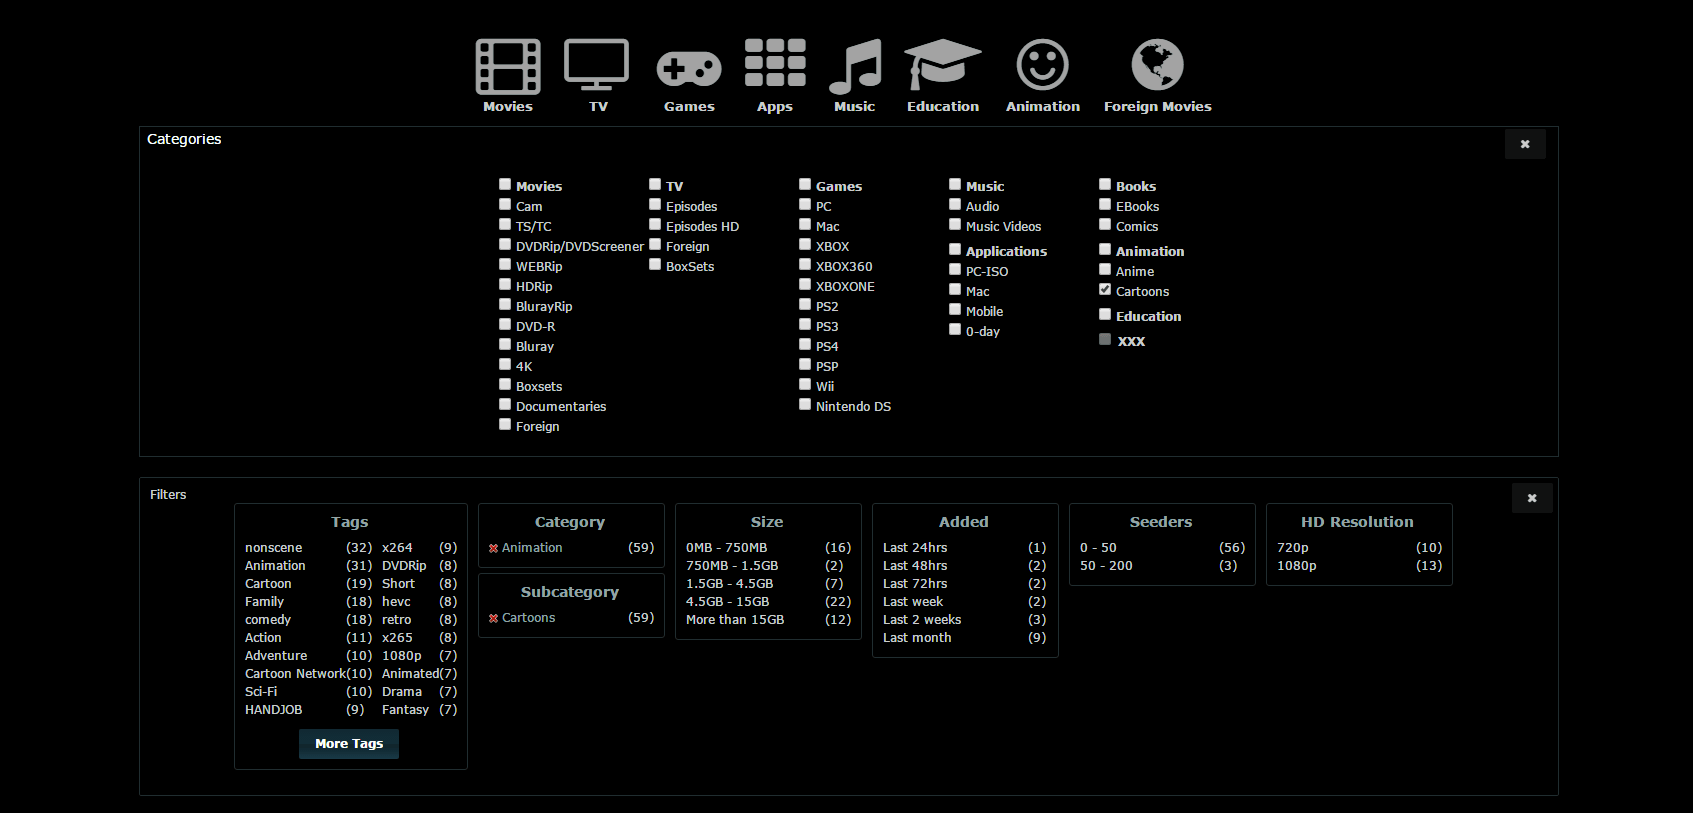
Task: Check the EBooks checkbox
Action: 1105,204
